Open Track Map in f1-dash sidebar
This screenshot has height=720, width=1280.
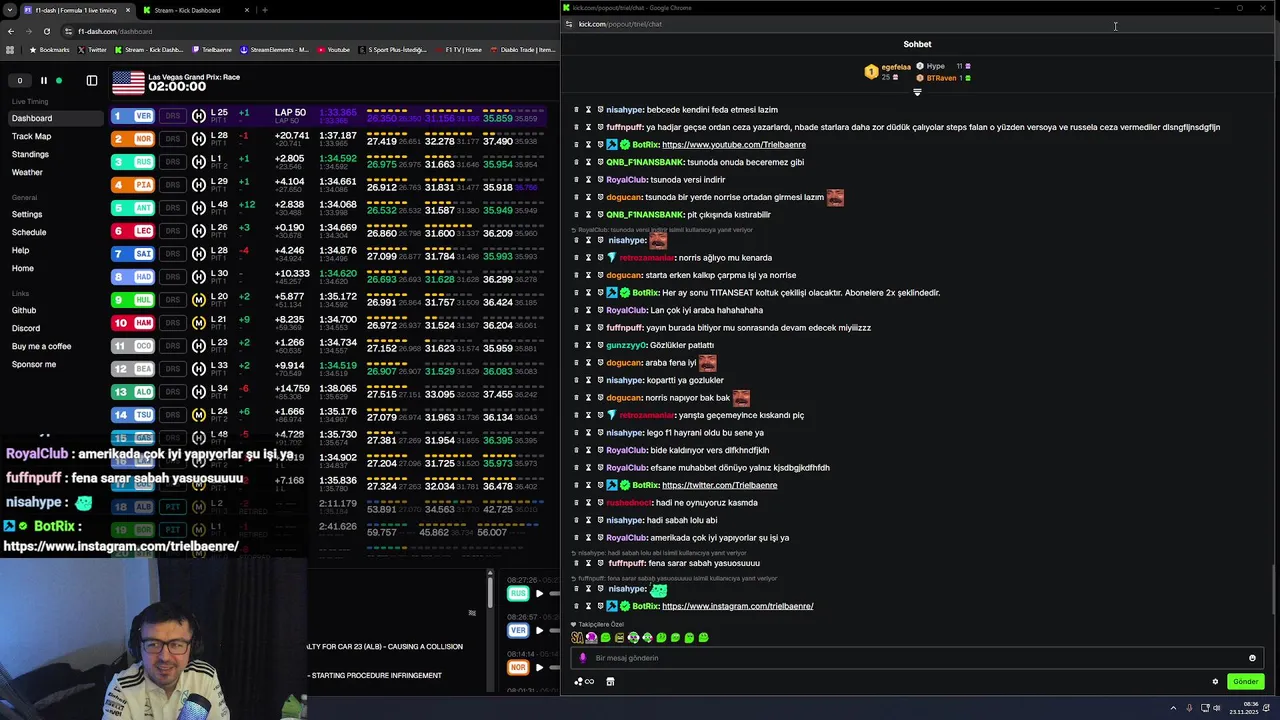(x=31, y=136)
